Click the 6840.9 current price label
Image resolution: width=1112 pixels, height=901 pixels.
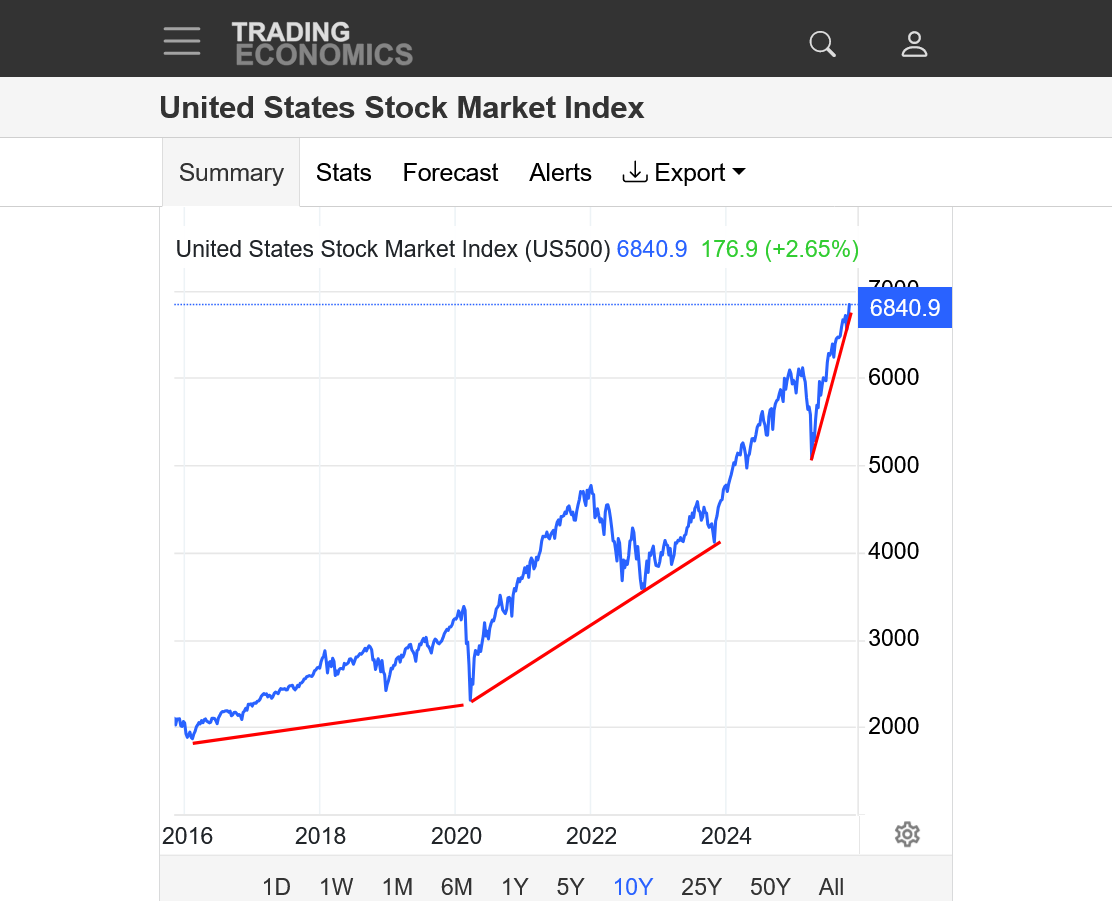click(904, 308)
